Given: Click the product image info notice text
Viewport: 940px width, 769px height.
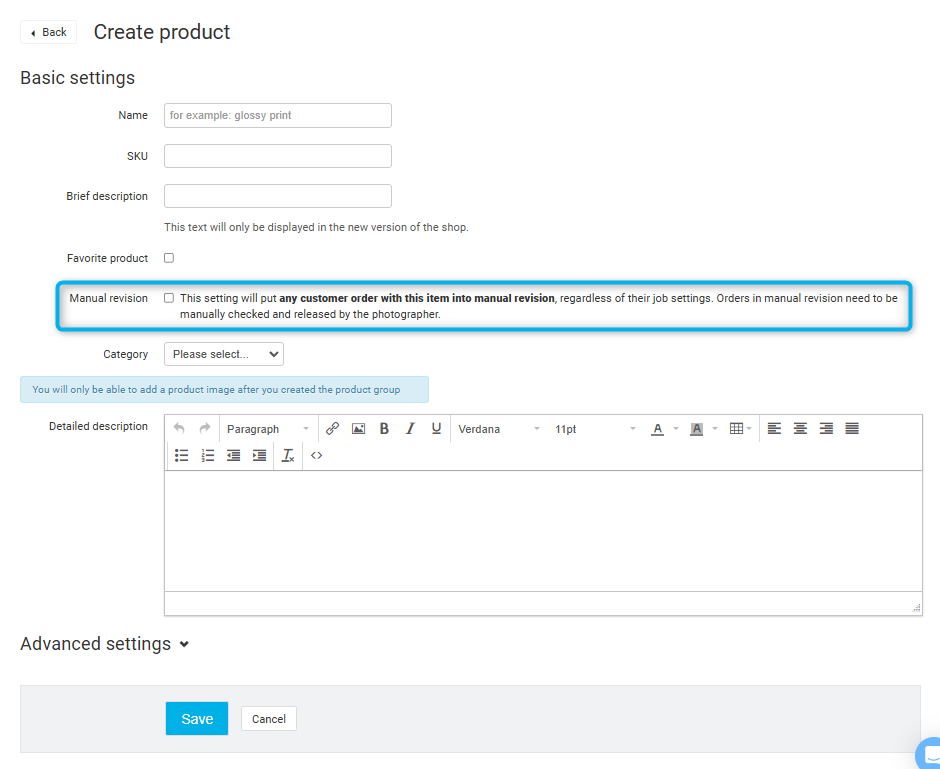Looking at the screenshot, I should [216, 390].
